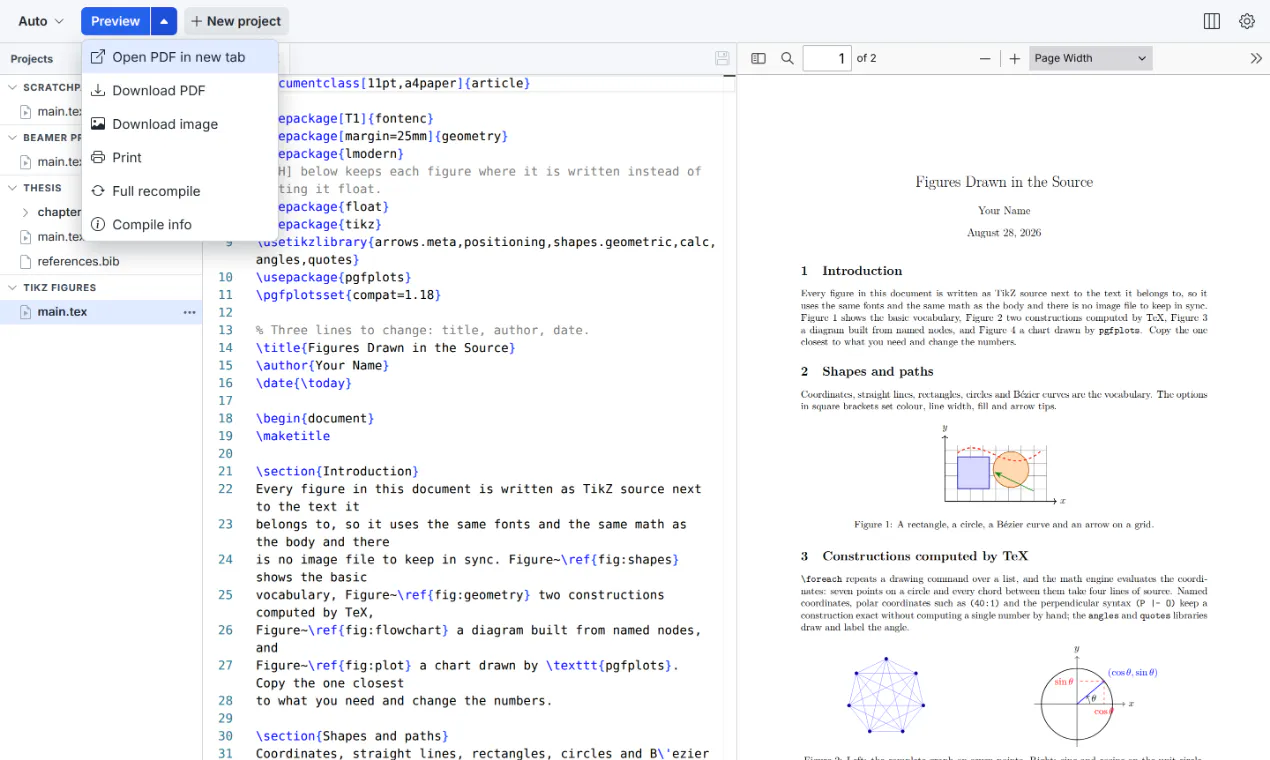This screenshot has width=1270, height=760.
Task: Click the grid figure with rectangle and circle
Action: 1004,466
